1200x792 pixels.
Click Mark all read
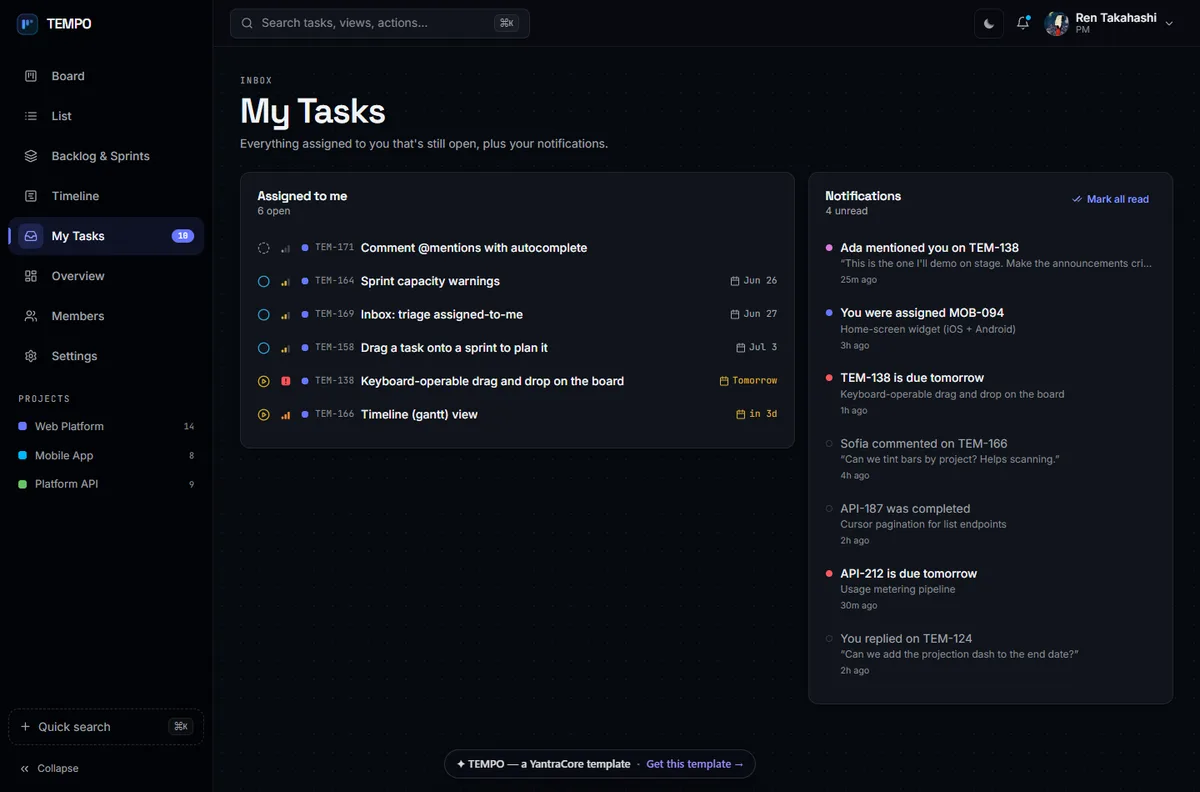[x=1110, y=199]
